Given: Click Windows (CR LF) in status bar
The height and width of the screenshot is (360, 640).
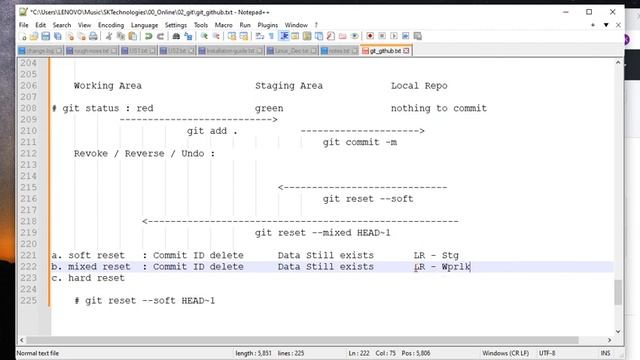Looking at the screenshot, I should (x=505, y=353).
